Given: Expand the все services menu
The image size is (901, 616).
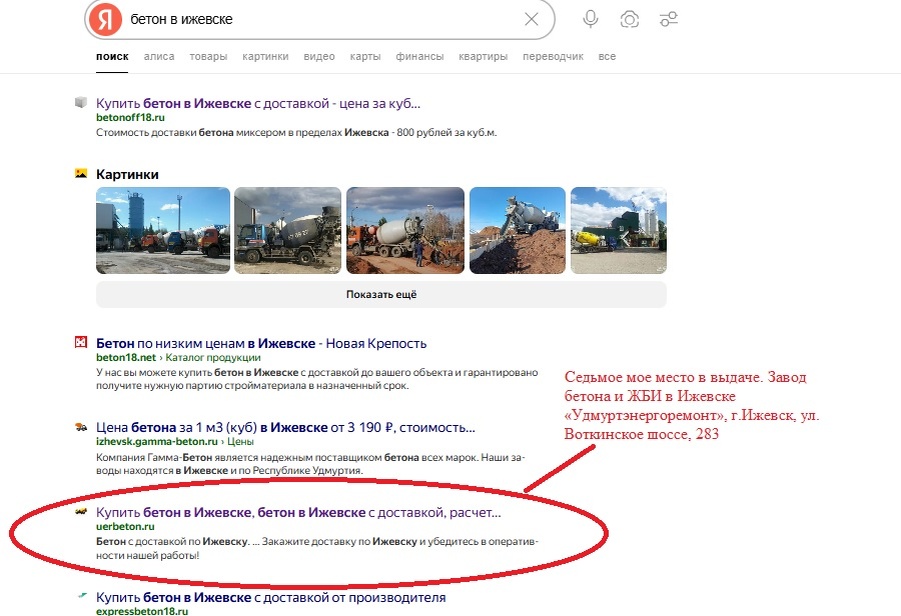Looking at the screenshot, I should [x=607, y=56].
